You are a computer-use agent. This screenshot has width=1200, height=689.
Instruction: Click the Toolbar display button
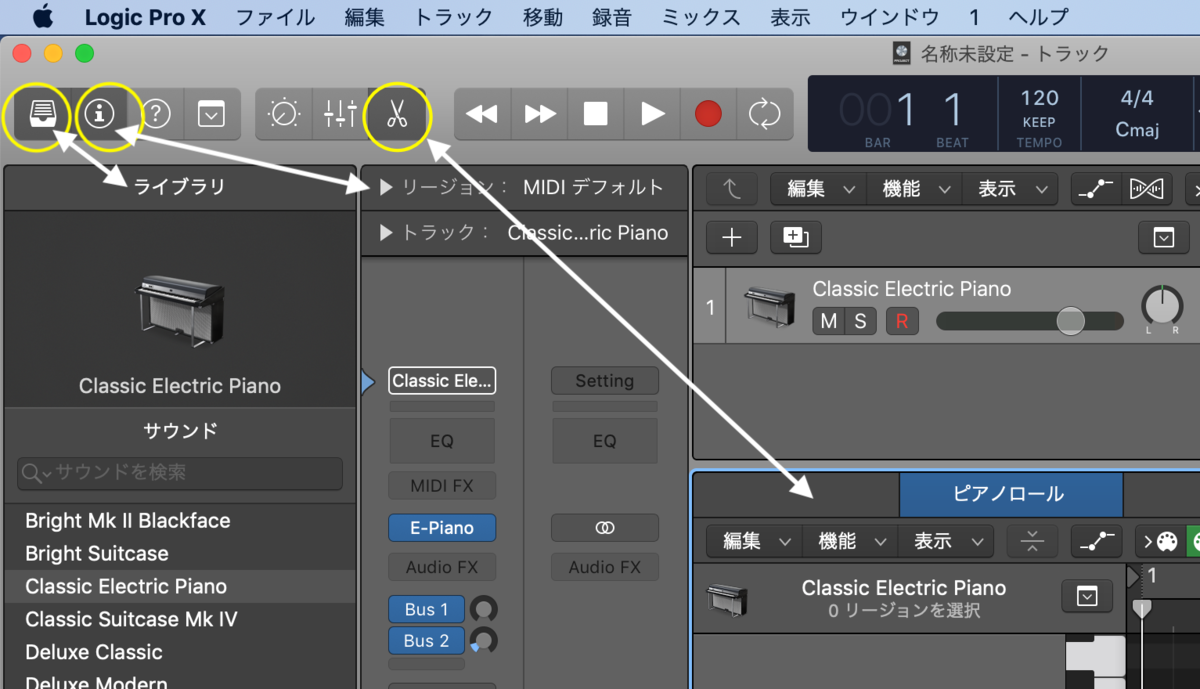[x=212, y=113]
